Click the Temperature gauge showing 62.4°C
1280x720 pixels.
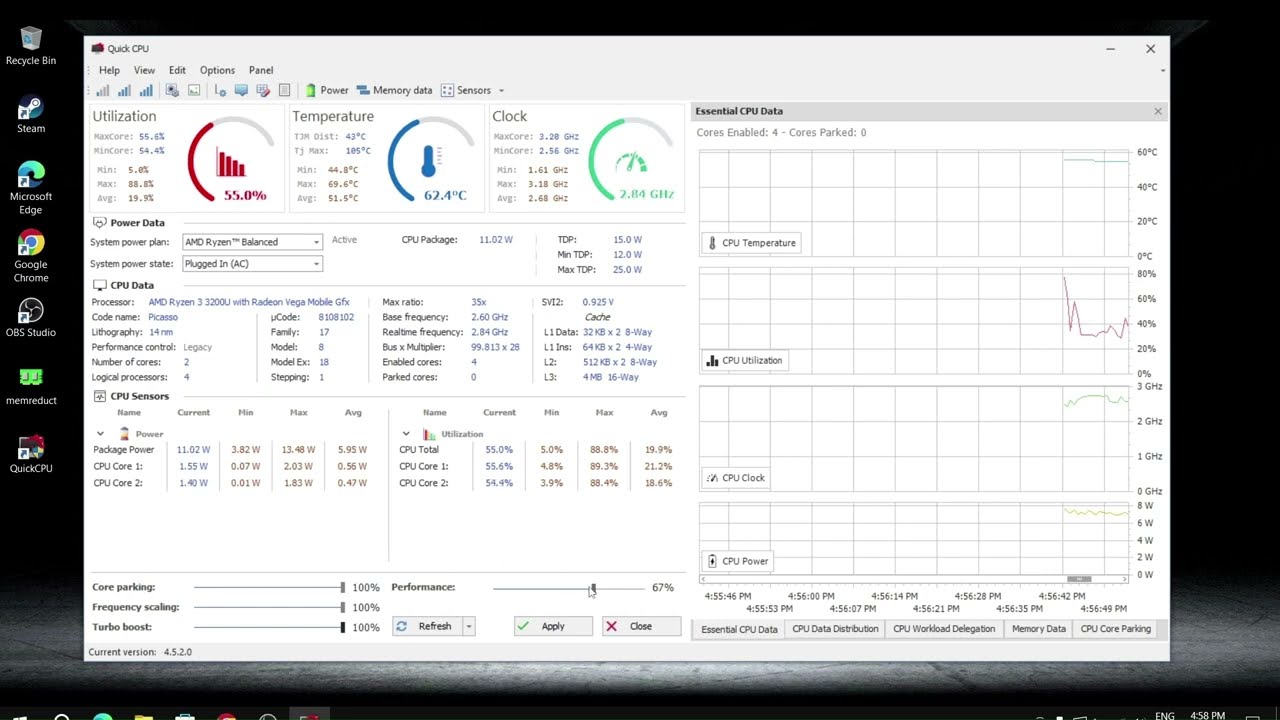tap(431, 160)
